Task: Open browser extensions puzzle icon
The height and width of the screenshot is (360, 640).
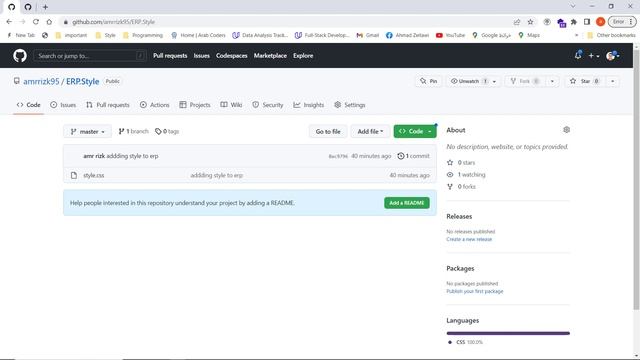Action: coord(573,22)
